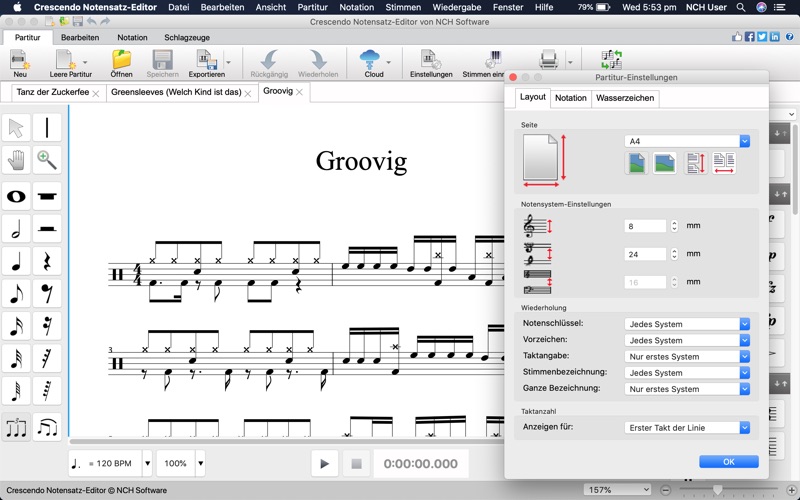Select the whole note tool

click(x=16, y=196)
